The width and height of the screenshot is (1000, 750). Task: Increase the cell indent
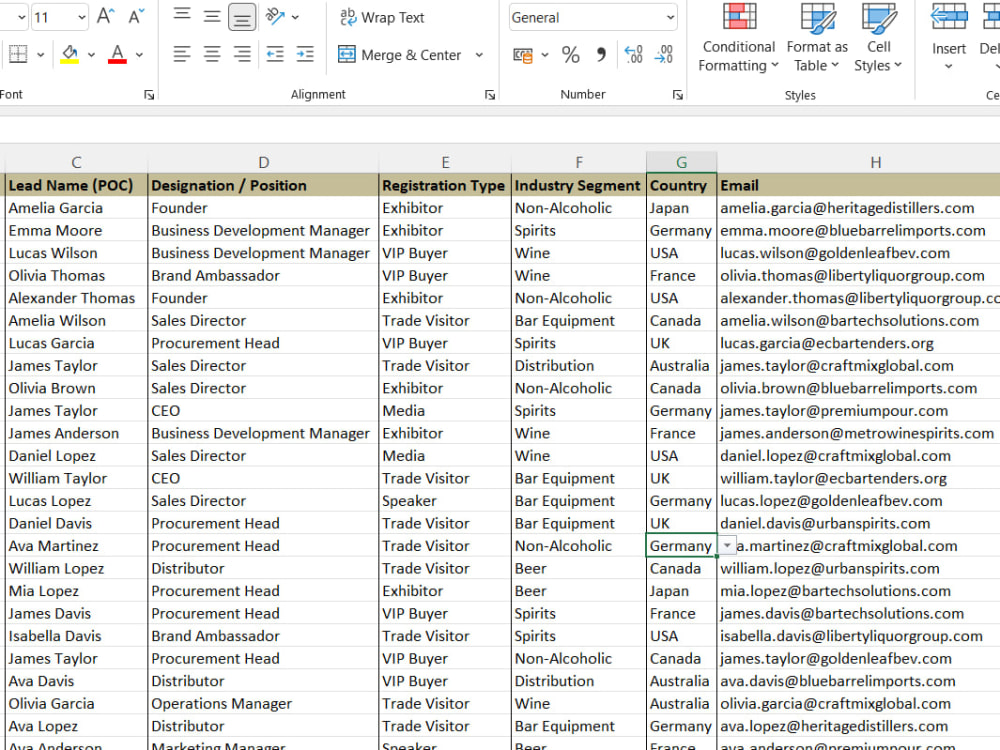coord(305,54)
